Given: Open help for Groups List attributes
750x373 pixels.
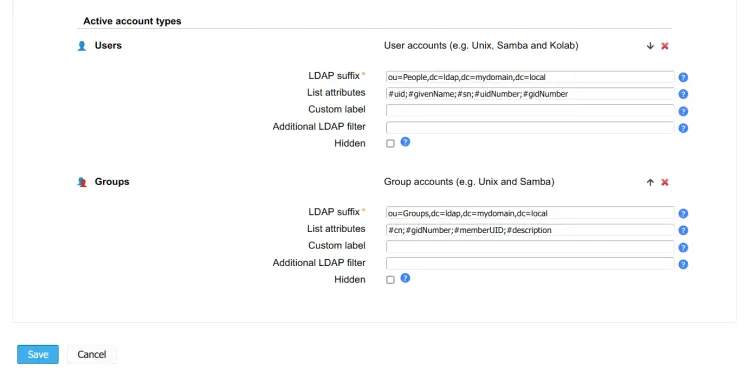Looking at the screenshot, I should [683, 230].
